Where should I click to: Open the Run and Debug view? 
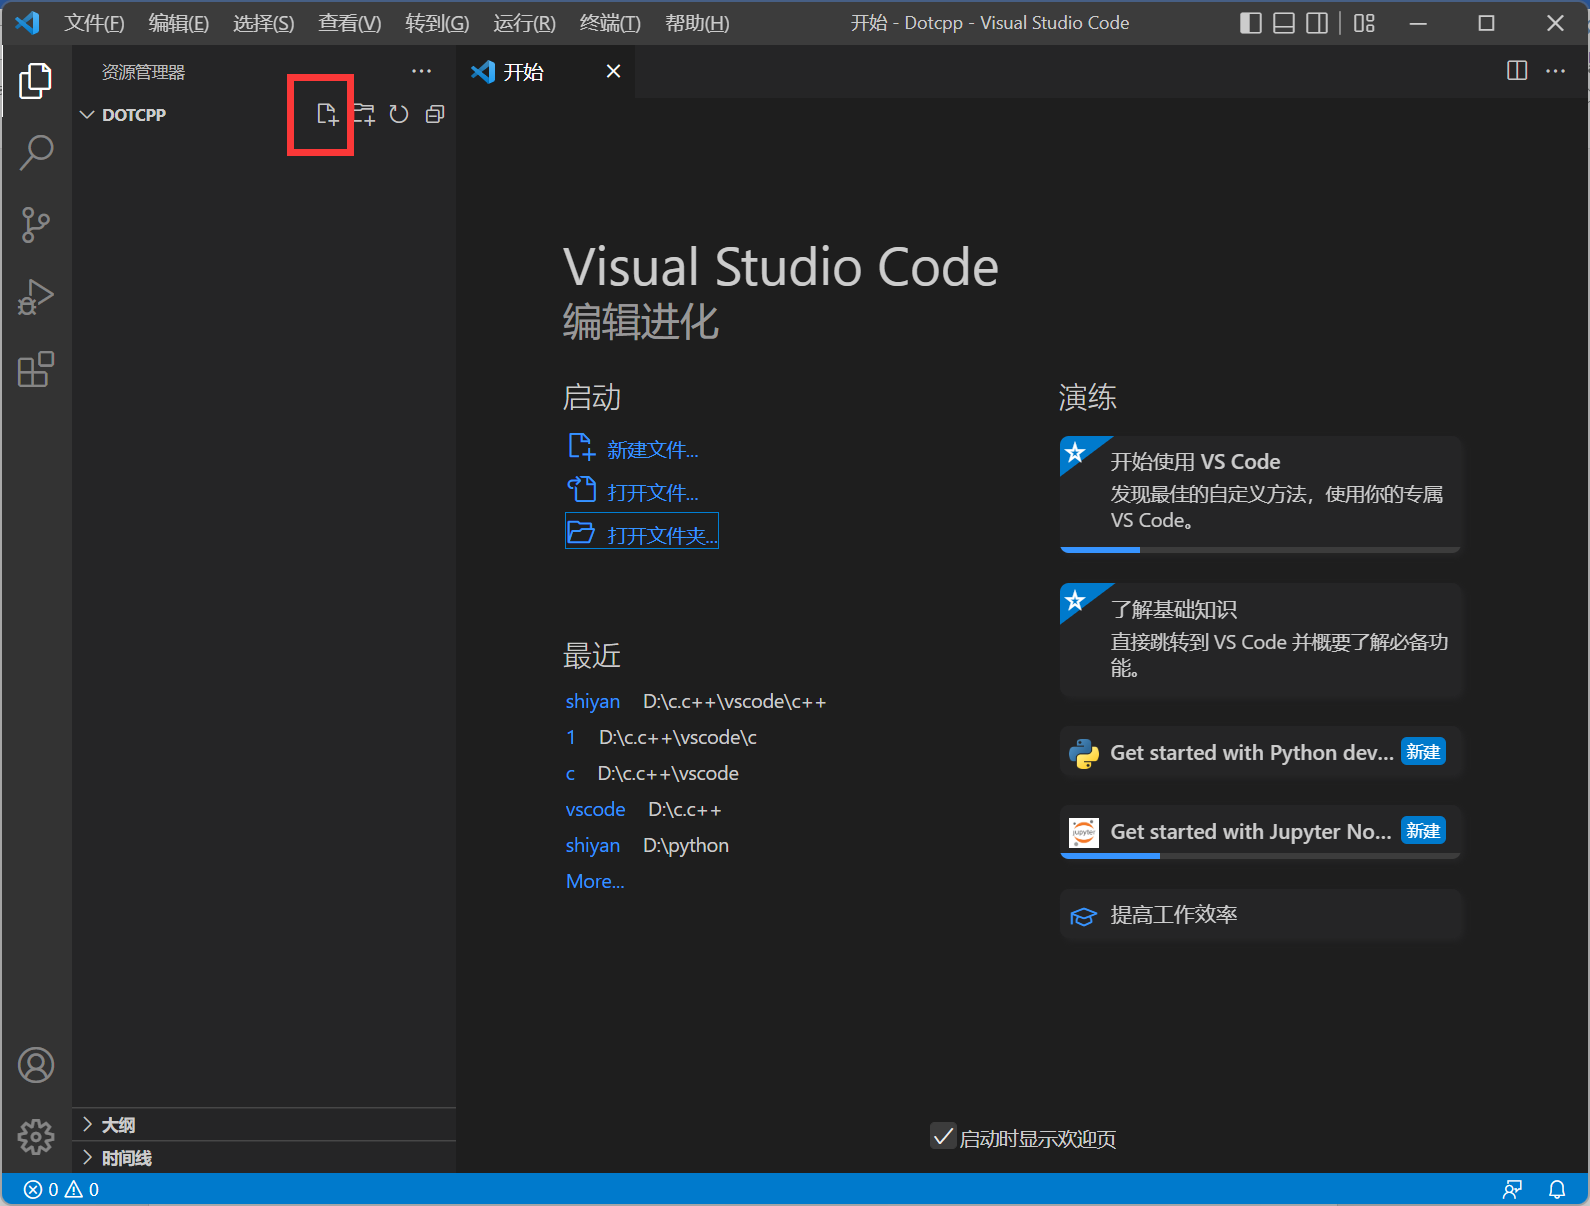[36, 297]
